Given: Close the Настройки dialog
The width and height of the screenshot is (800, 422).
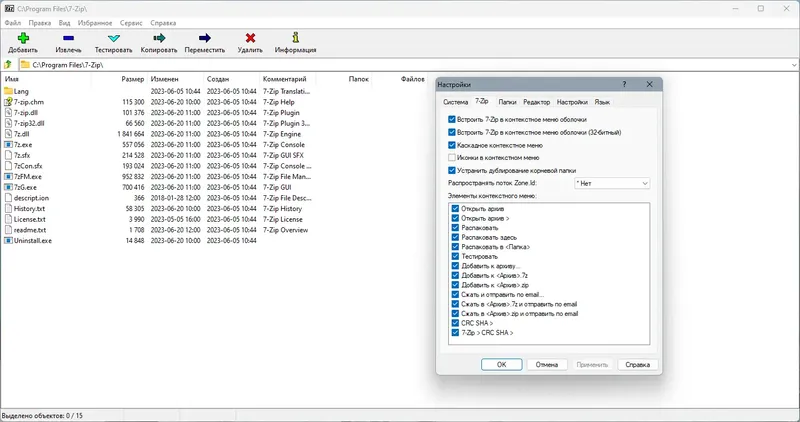Looking at the screenshot, I should (649, 84).
